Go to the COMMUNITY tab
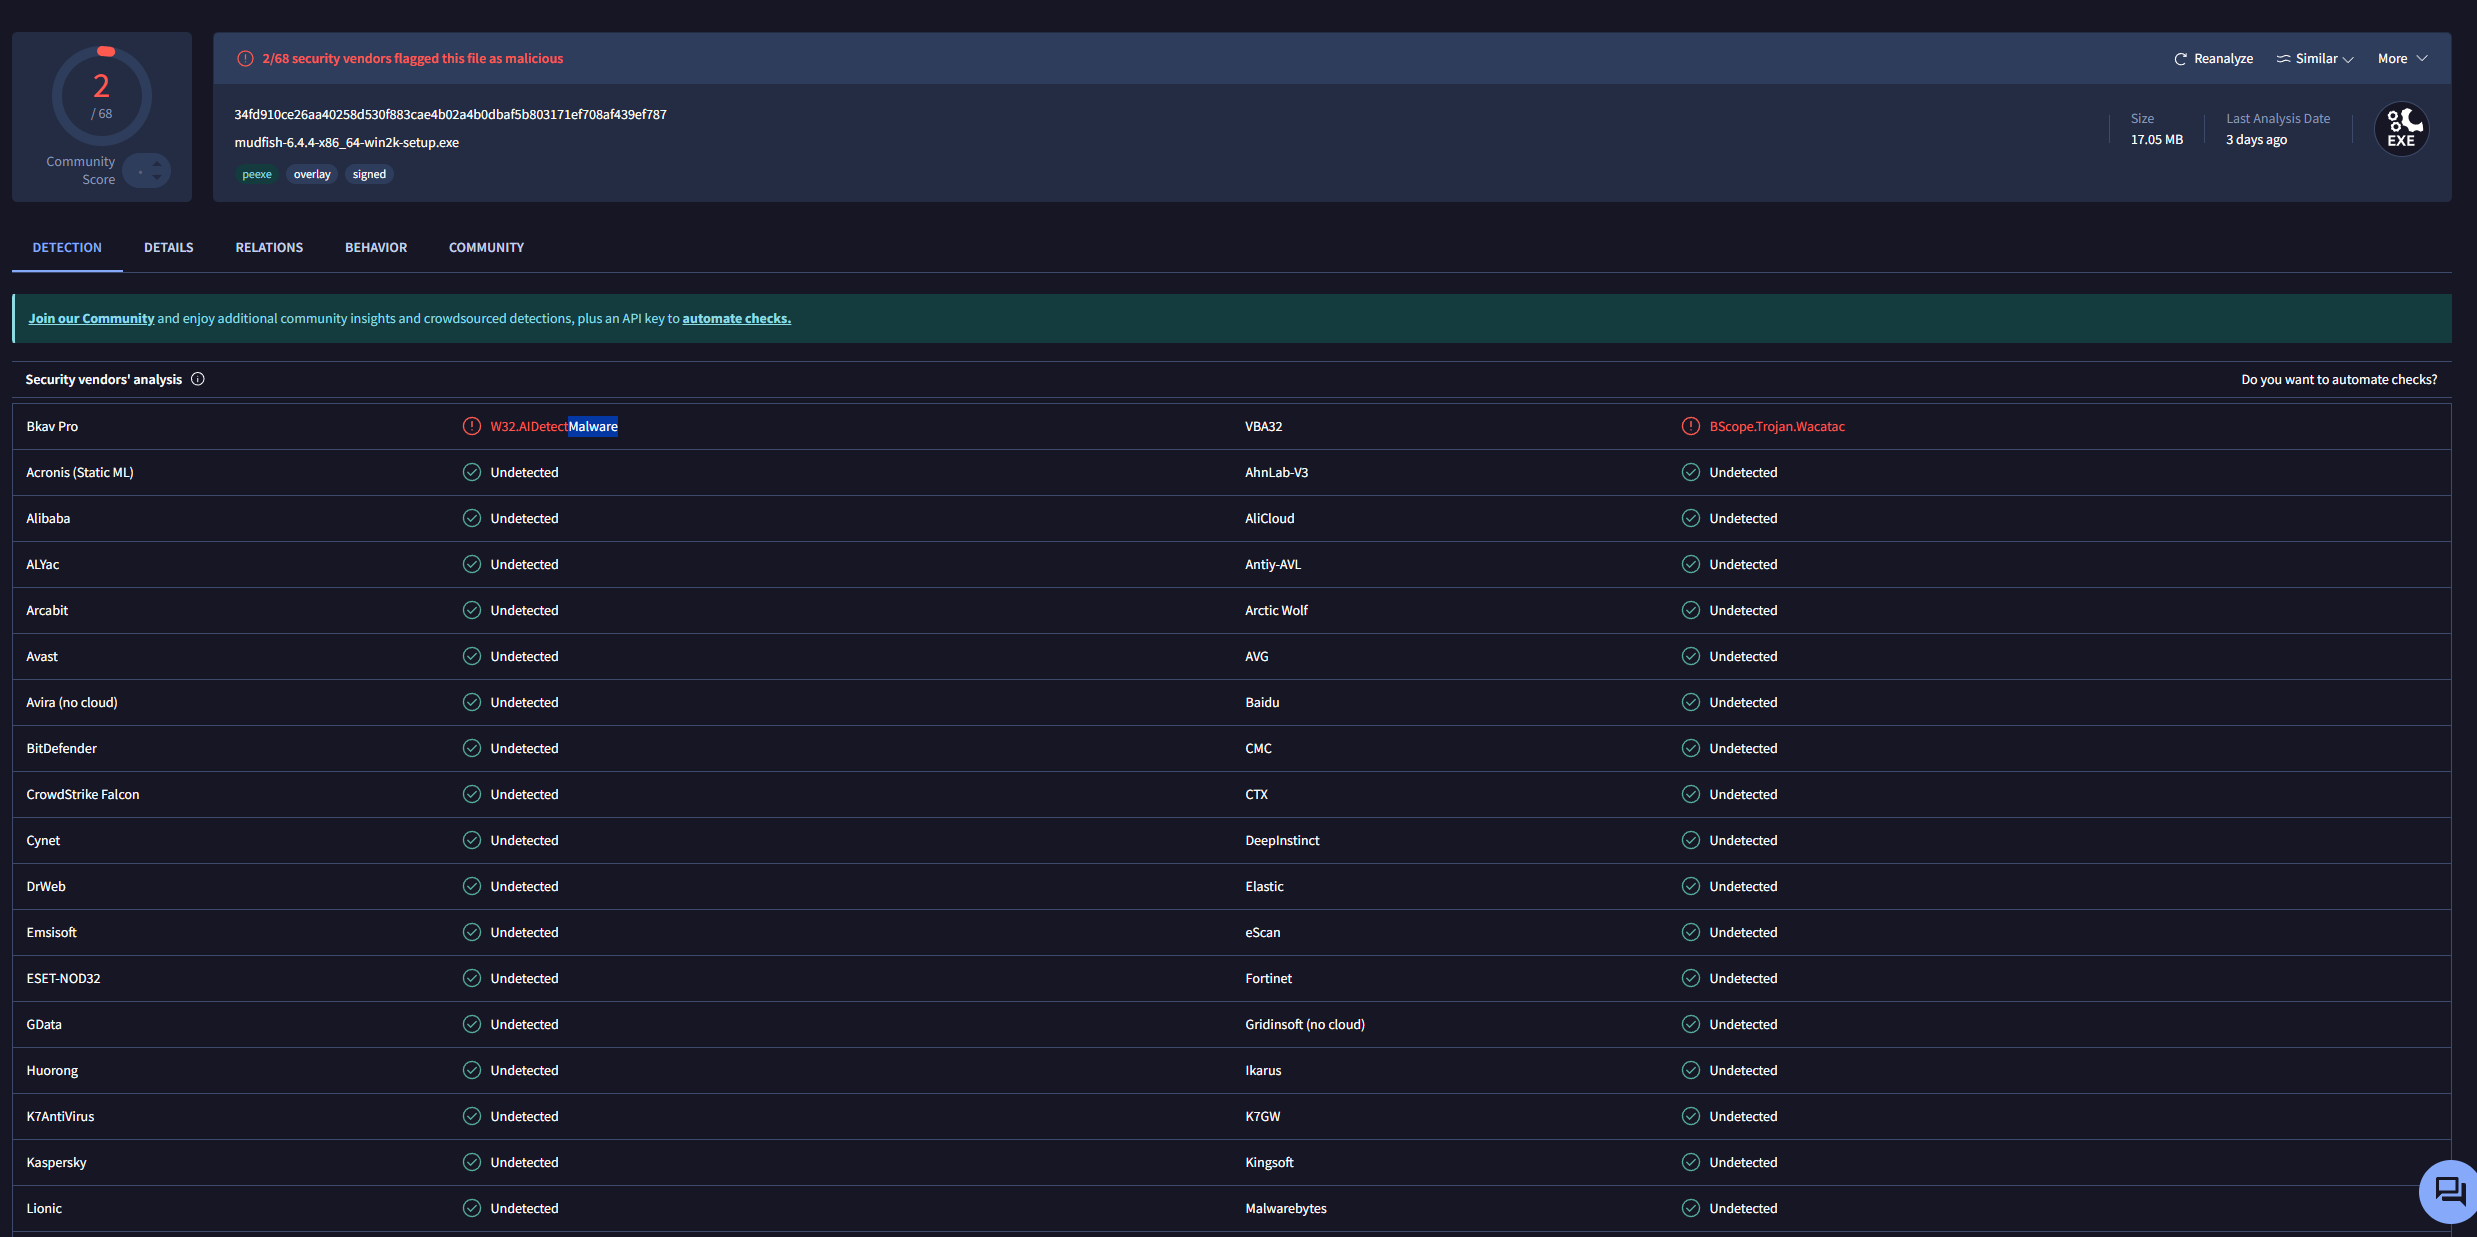Viewport: 2477px width, 1237px height. 486,247
